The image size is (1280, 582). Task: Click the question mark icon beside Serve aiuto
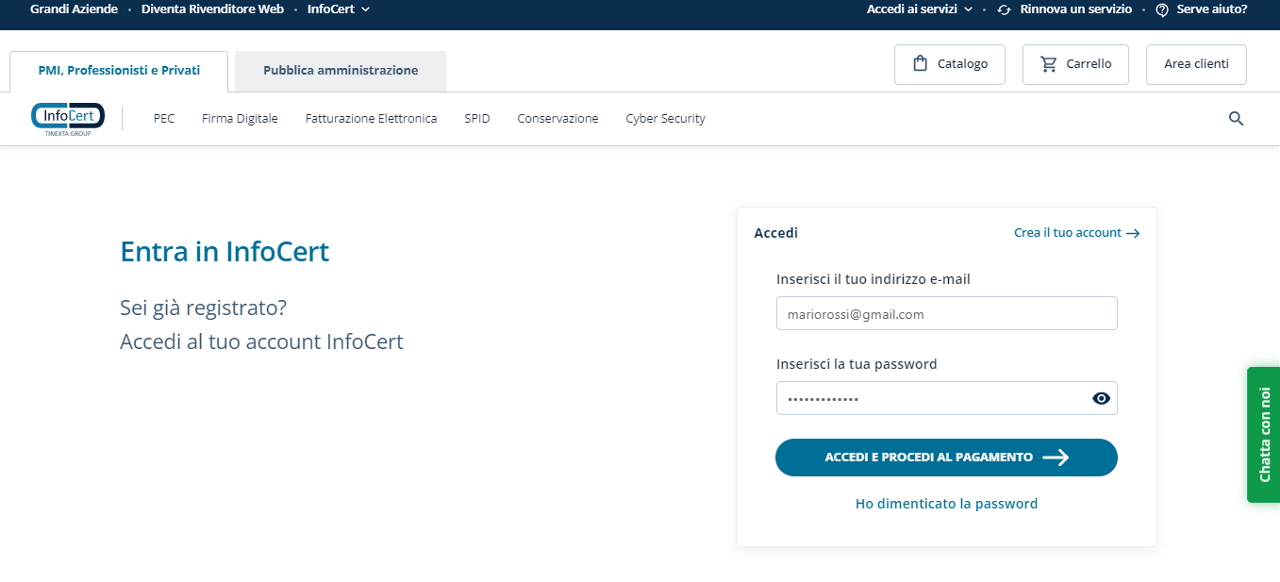pos(1162,9)
